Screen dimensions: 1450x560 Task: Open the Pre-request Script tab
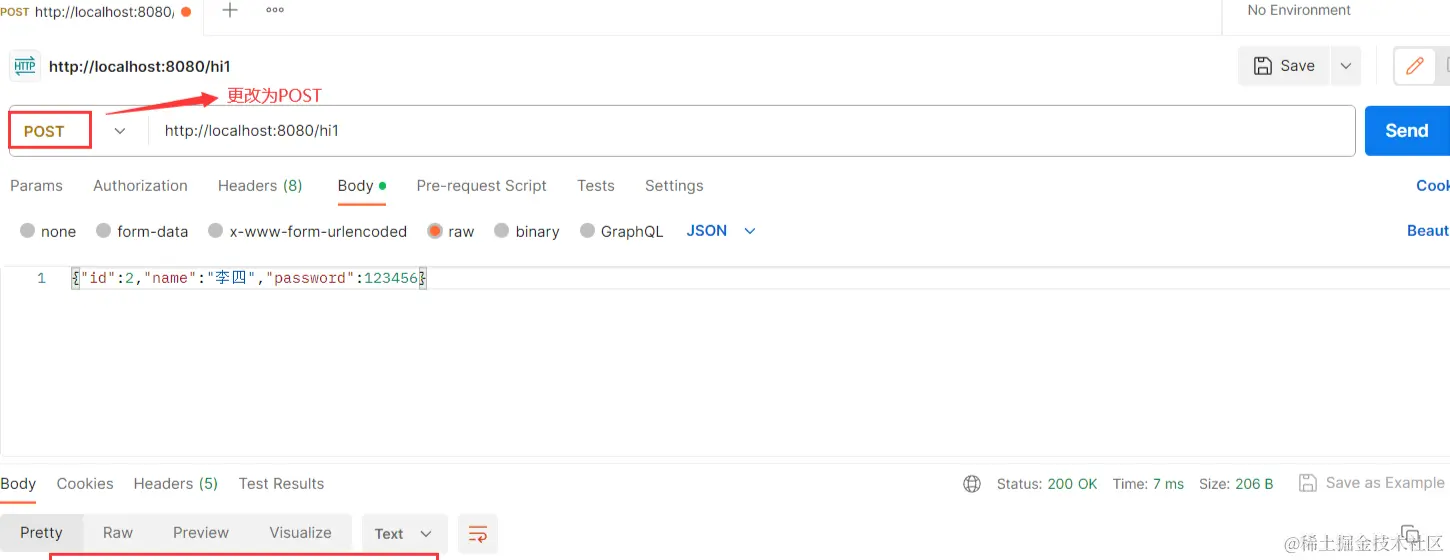(x=481, y=186)
